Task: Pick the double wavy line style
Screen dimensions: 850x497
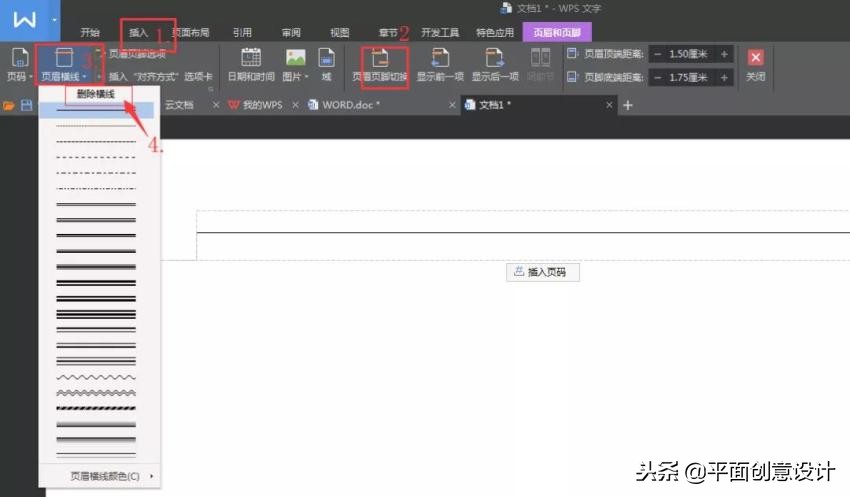Action: 96,393
